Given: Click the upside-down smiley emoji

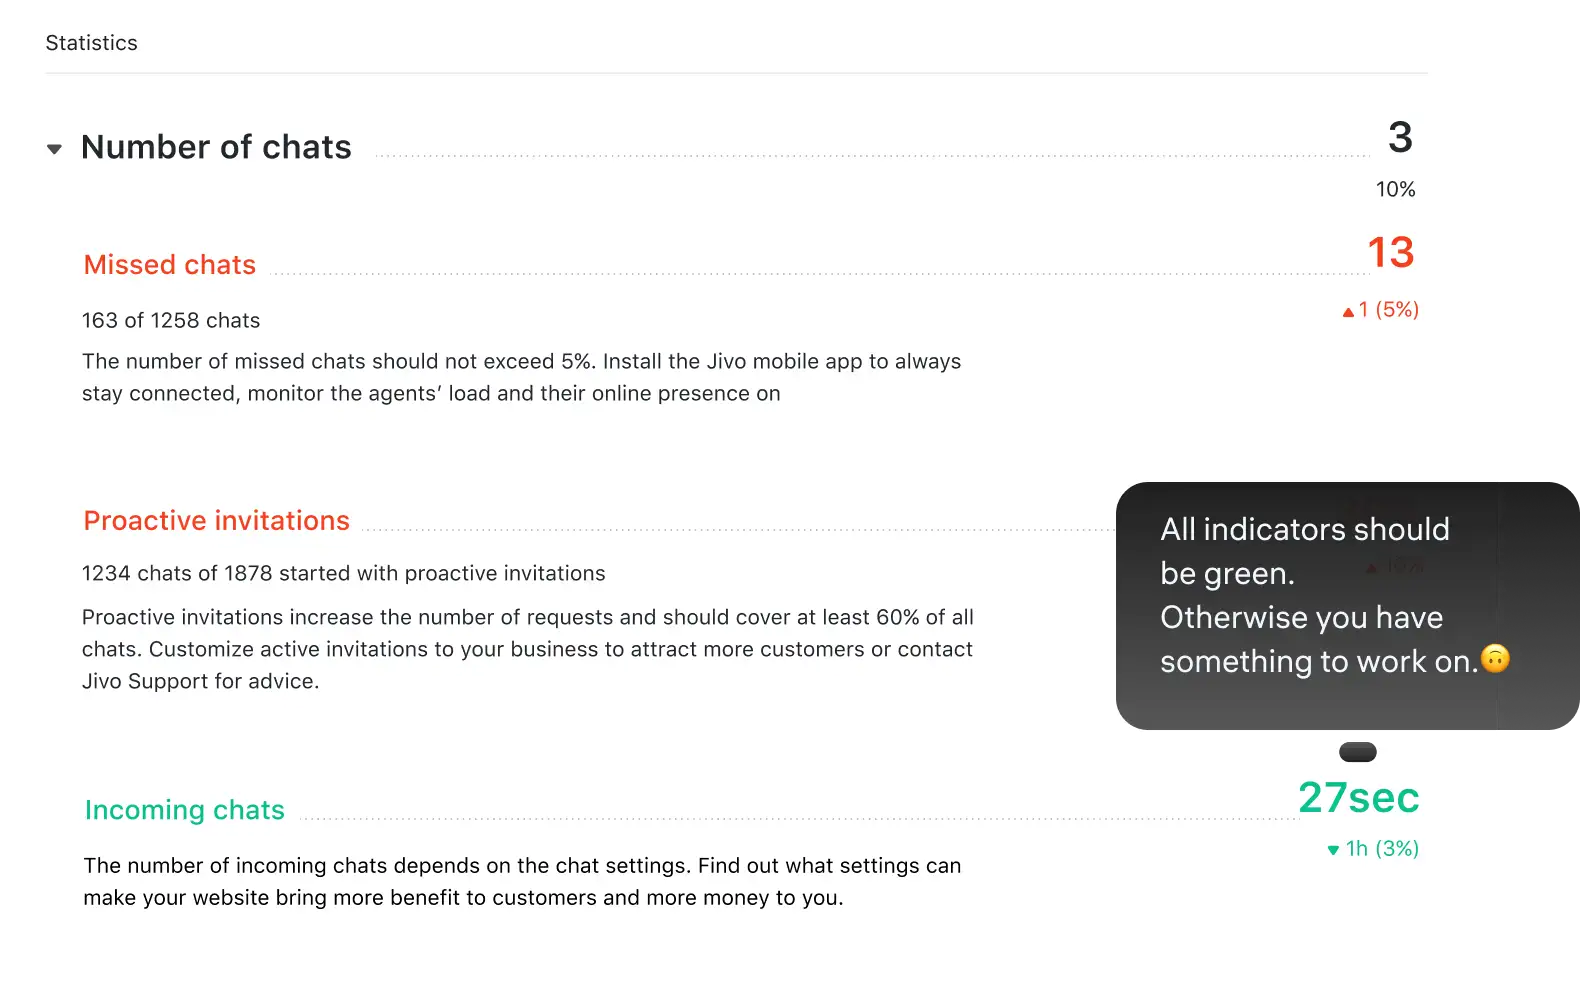Looking at the screenshot, I should pyautogui.click(x=1495, y=659).
